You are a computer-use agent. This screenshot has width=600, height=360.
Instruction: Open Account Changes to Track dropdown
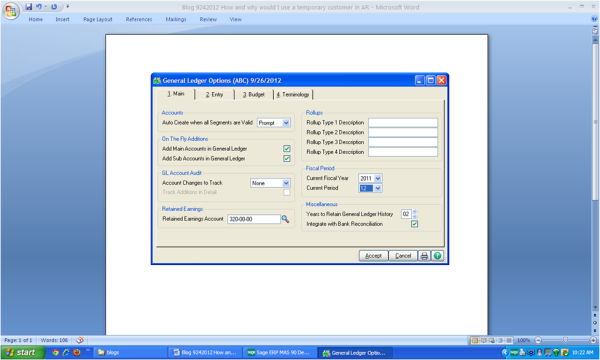(286, 183)
